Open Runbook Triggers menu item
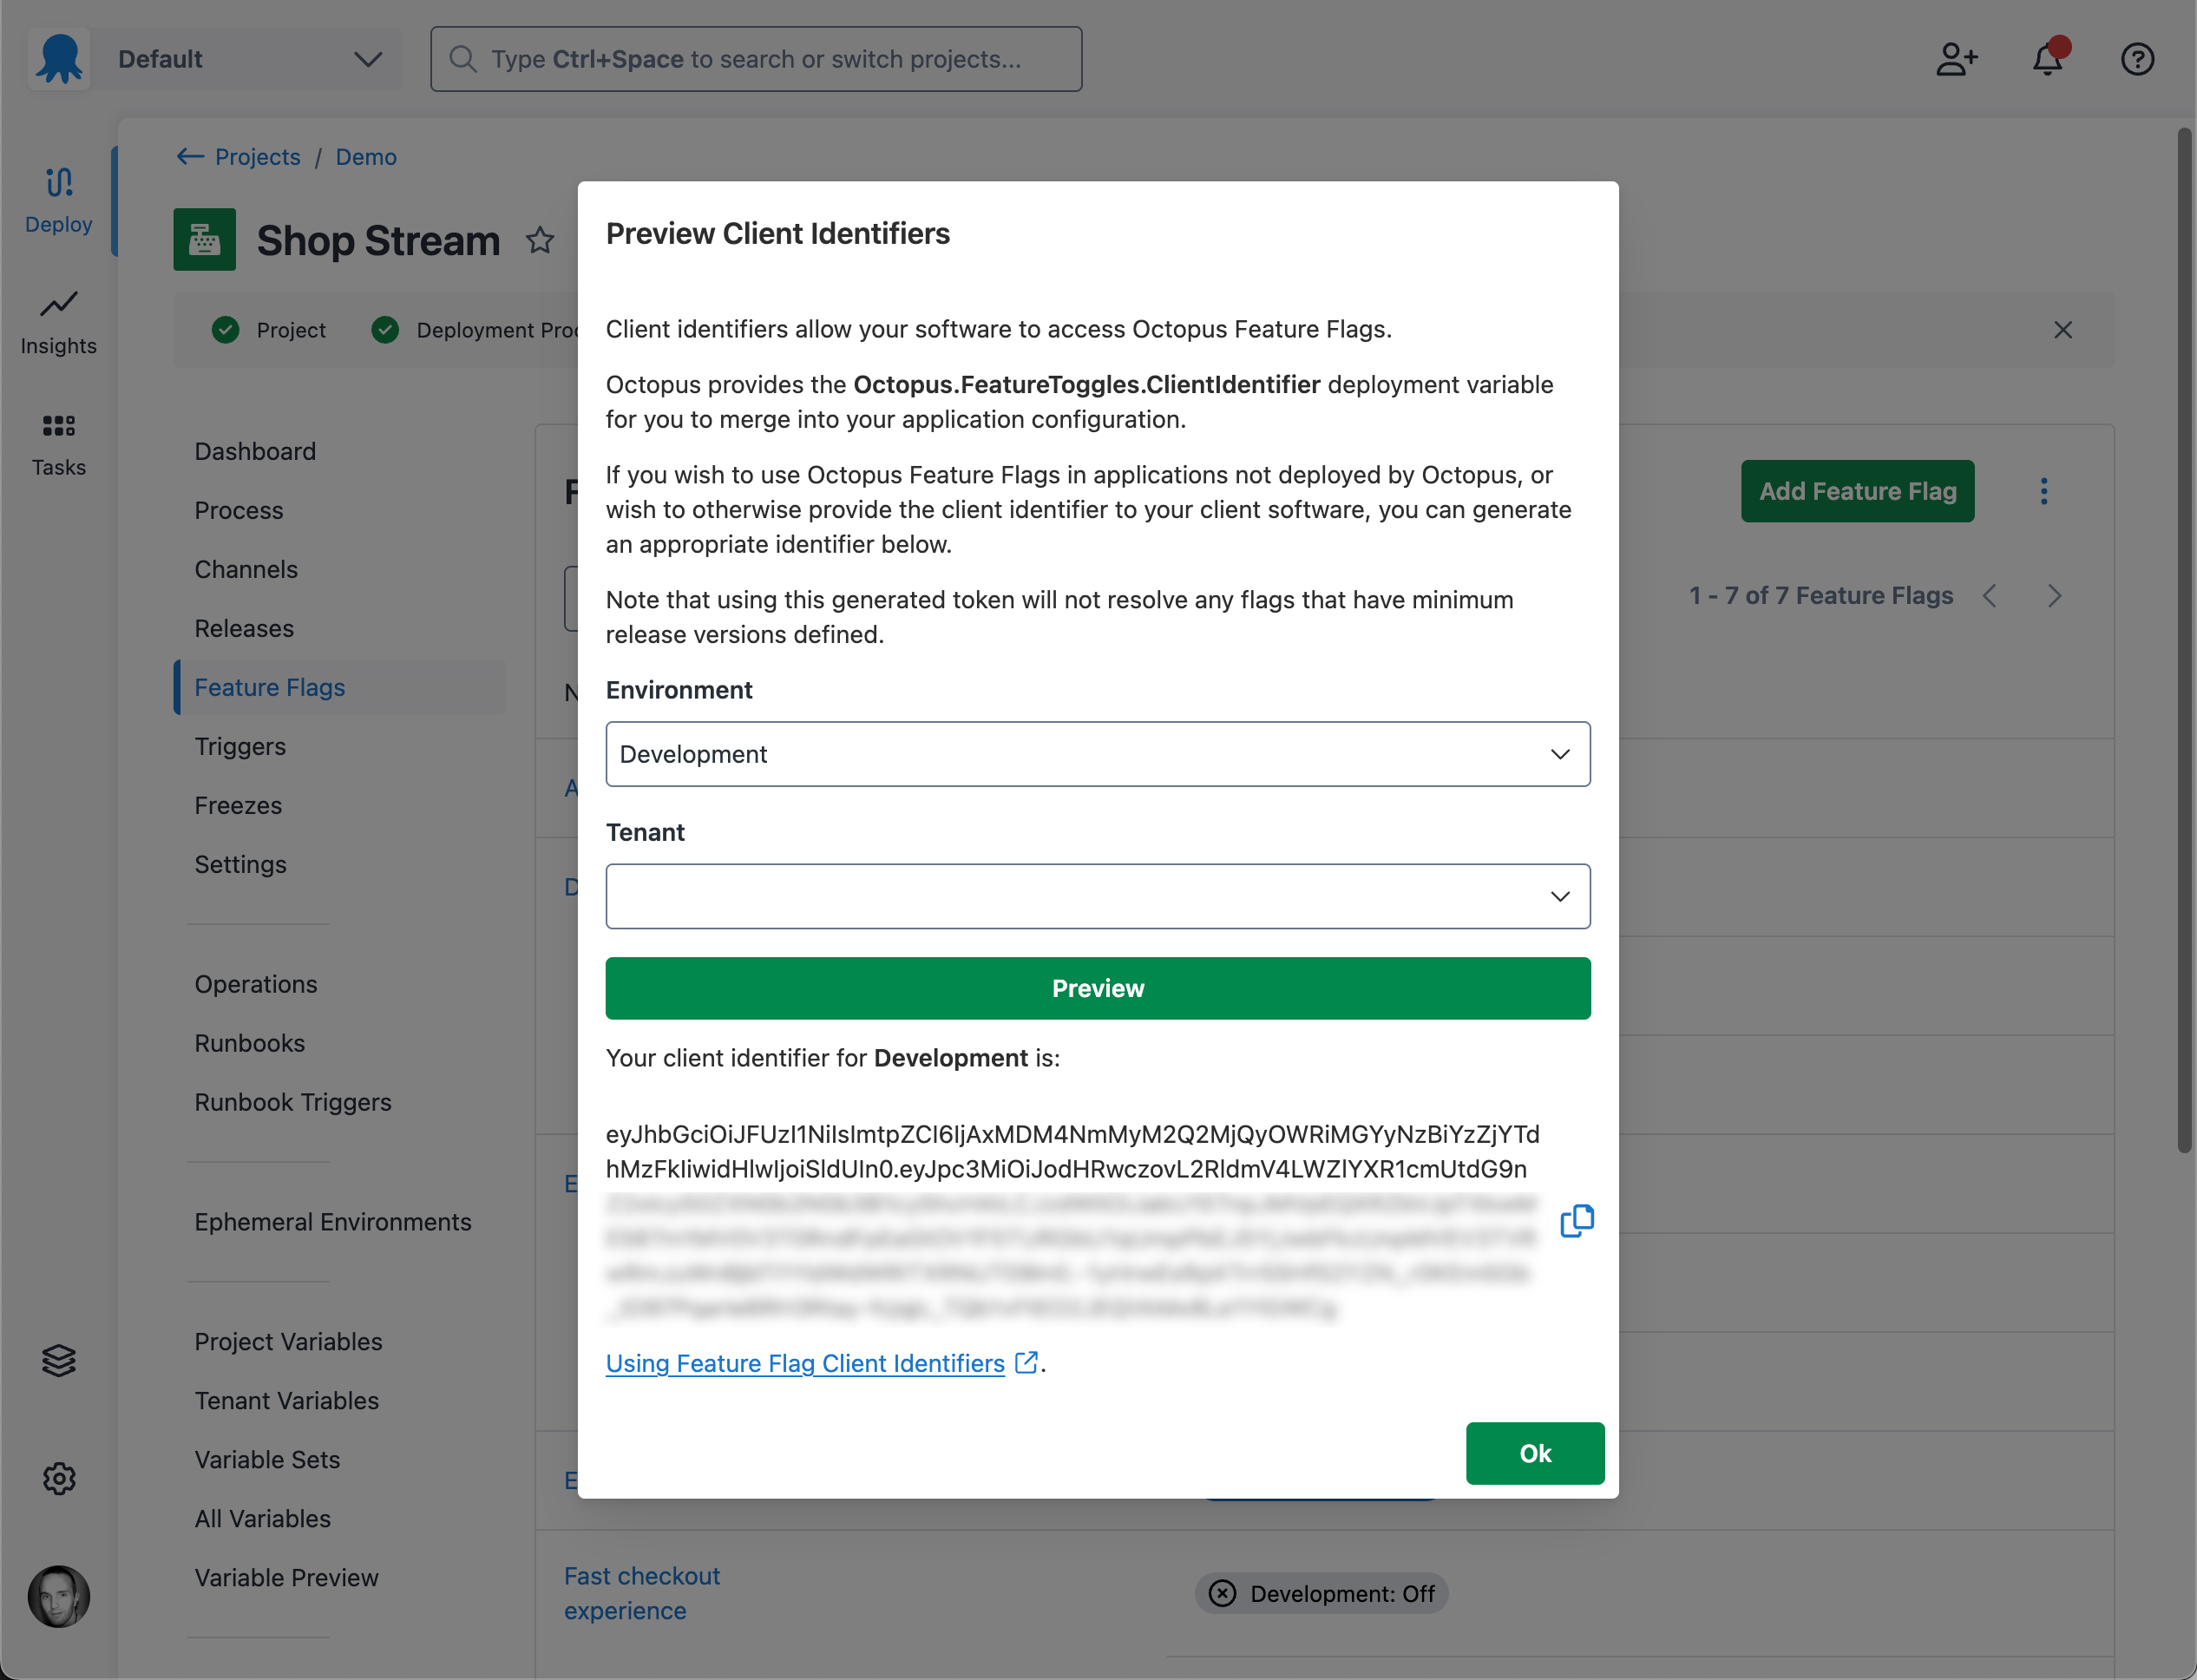Screen dimensions: 2197x1680 click(293, 1102)
